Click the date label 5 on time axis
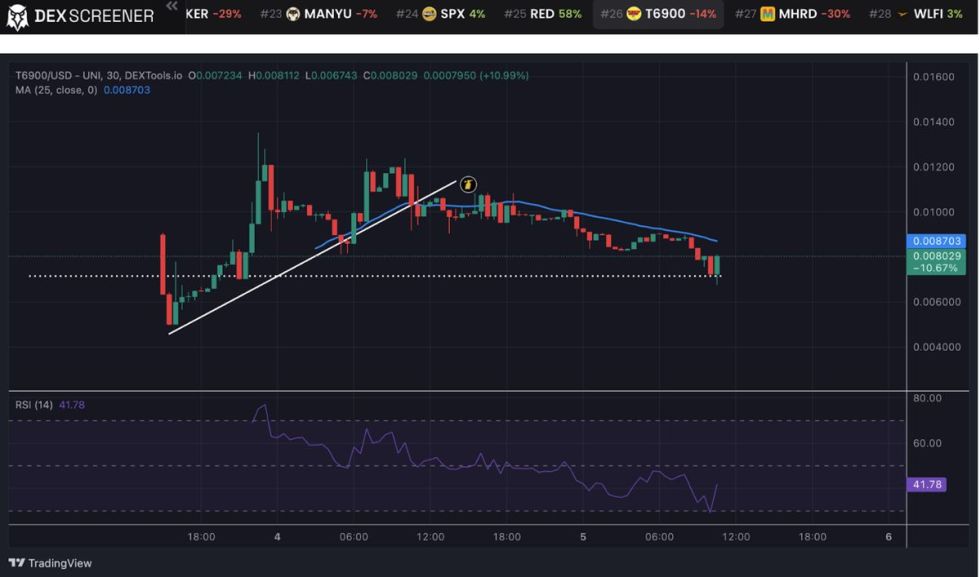Screen dimensions: 980x577 [x=582, y=537]
